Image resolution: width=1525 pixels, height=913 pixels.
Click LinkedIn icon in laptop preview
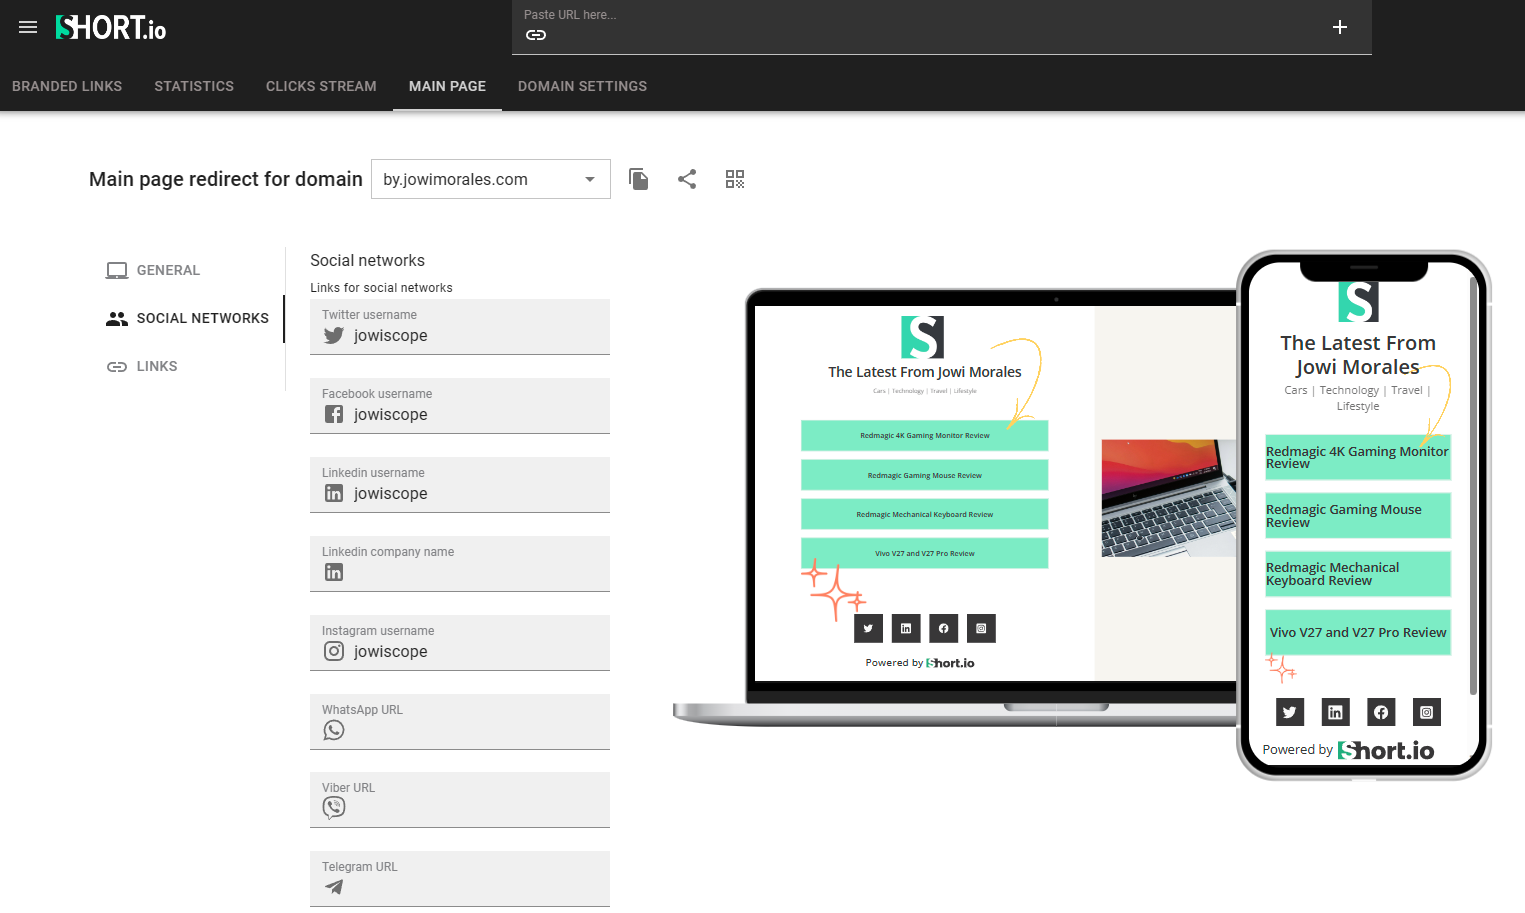click(x=906, y=628)
